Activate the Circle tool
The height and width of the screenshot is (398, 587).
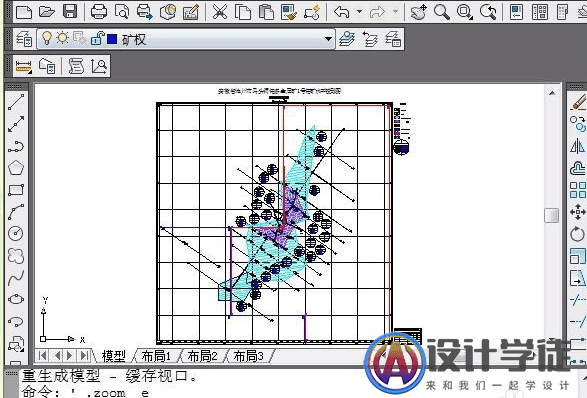(16, 233)
